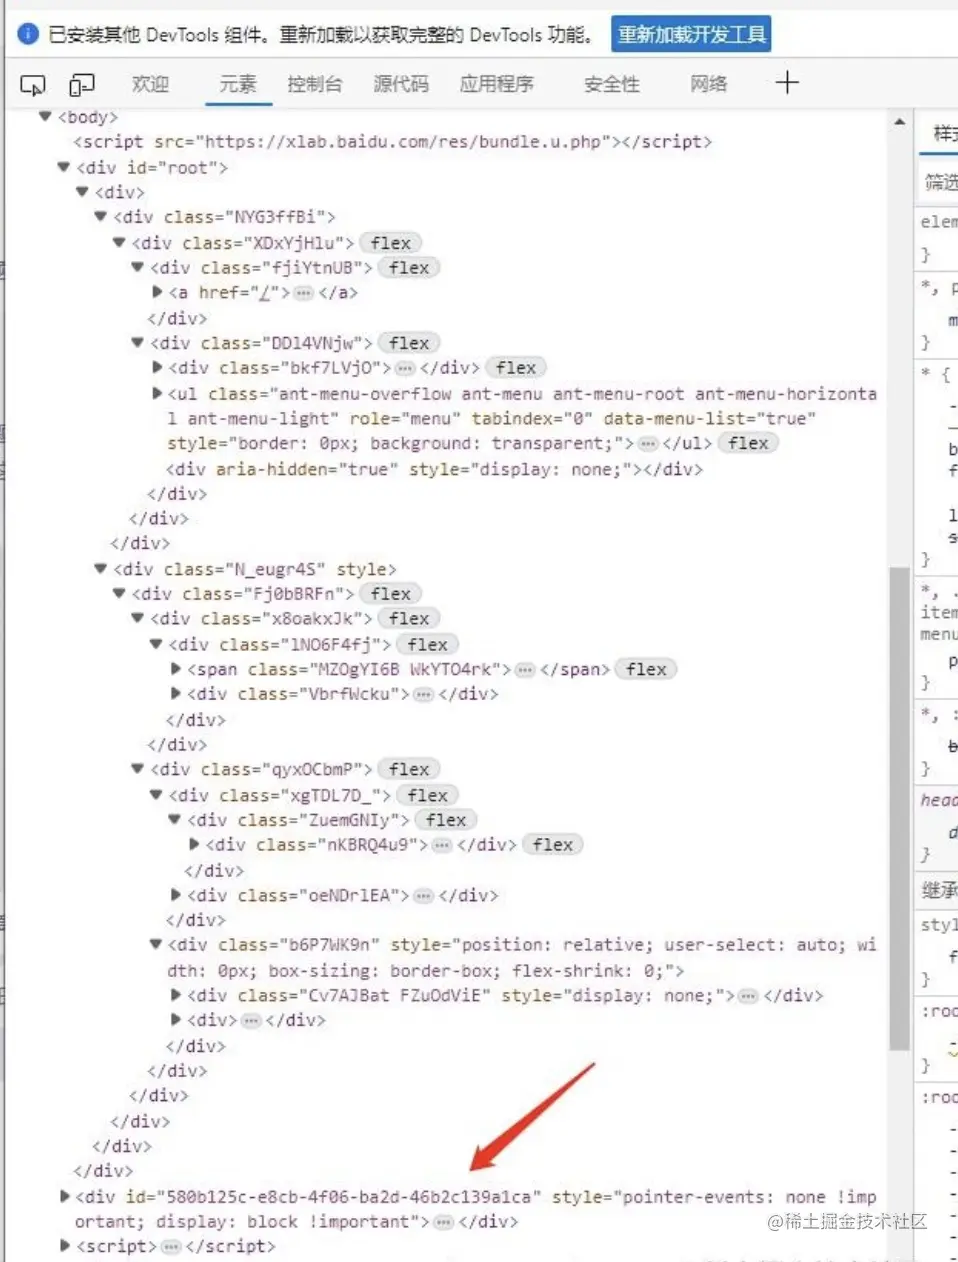Toggle flex badge beside ZuemGNIy div

point(446,820)
